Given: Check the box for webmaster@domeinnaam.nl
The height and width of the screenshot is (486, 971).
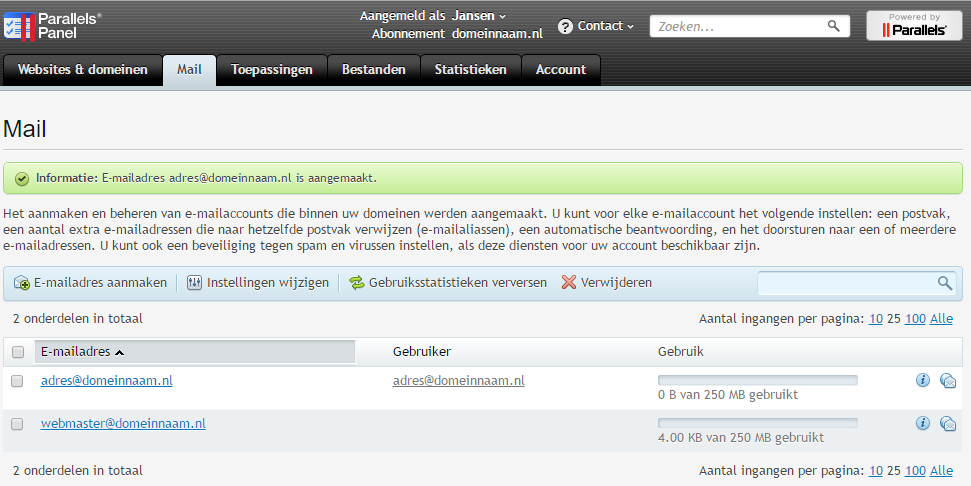Looking at the screenshot, I should (17, 424).
